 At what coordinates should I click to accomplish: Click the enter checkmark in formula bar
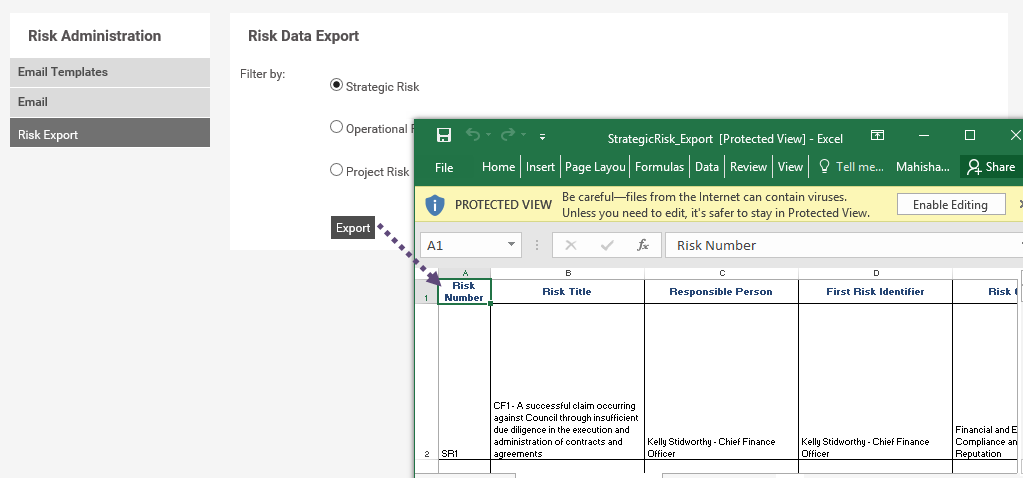click(x=607, y=245)
